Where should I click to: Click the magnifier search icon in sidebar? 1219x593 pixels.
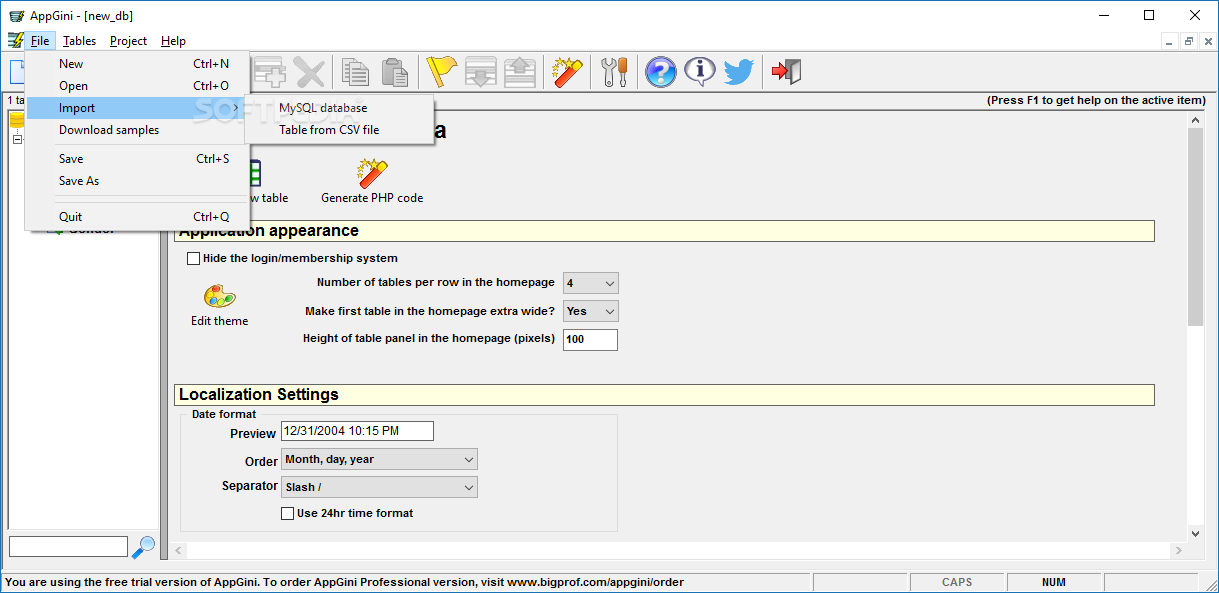[144, 547]
